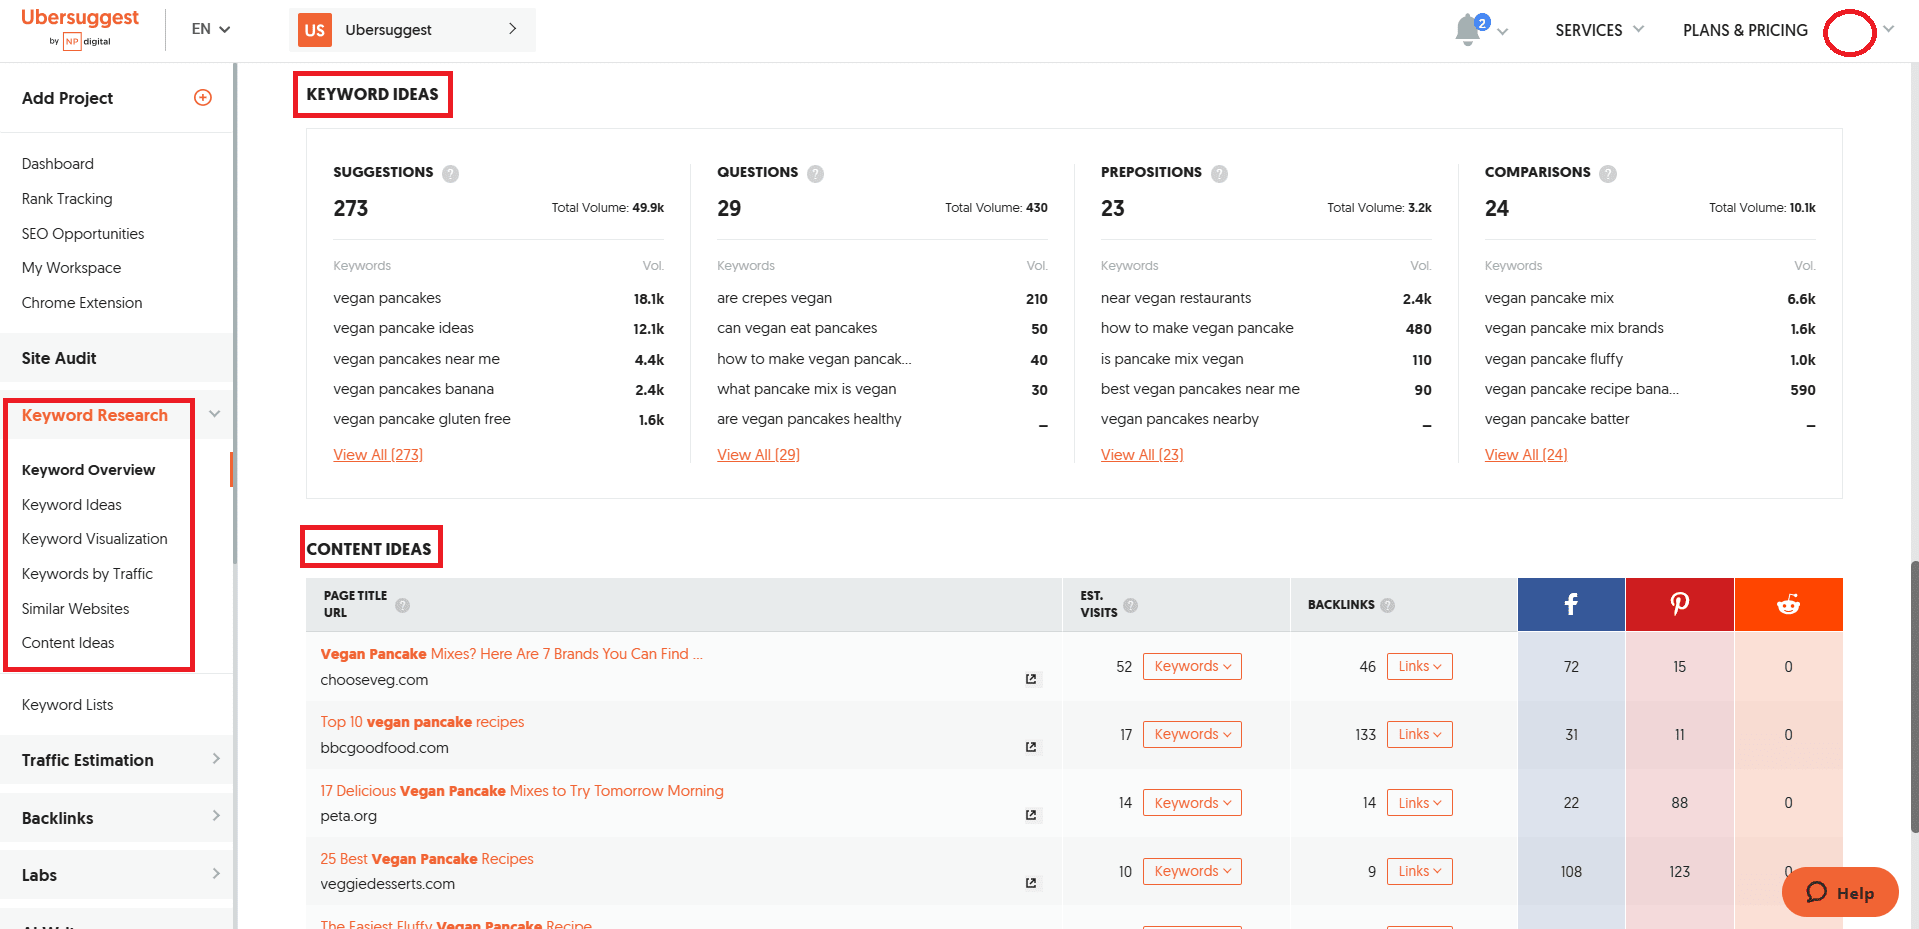Click View All (24) comparisons
This screenshot has height=929, width=1919.
[1526, 455]
